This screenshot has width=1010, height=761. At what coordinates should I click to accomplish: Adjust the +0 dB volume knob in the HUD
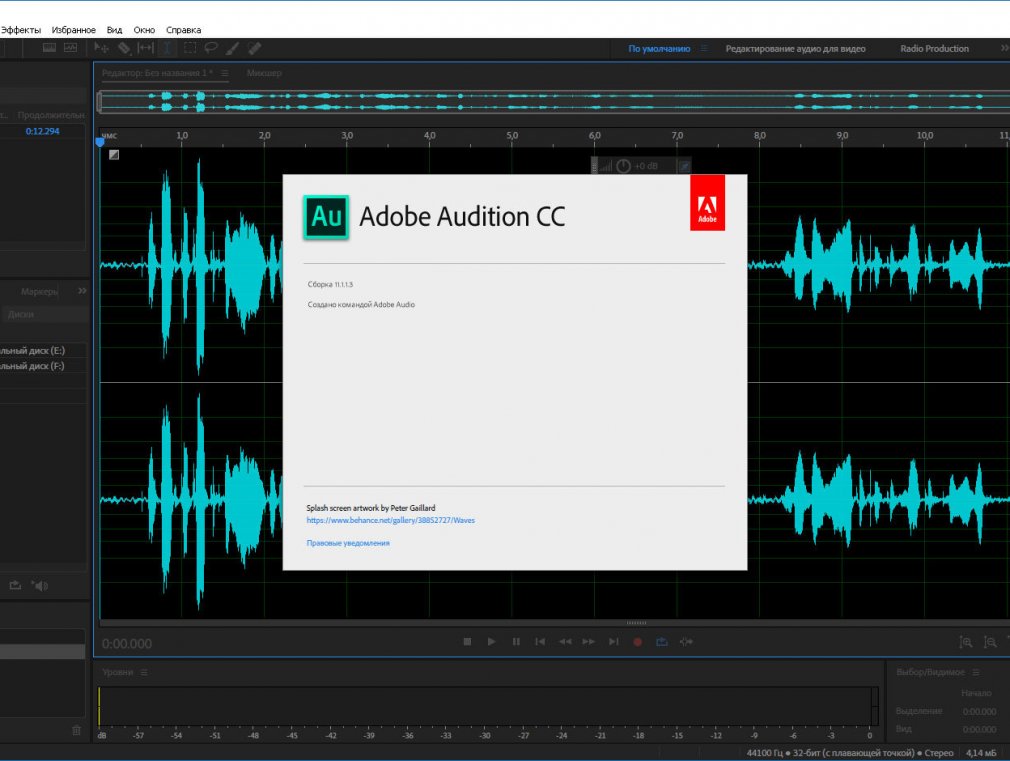tap(624, 166)
